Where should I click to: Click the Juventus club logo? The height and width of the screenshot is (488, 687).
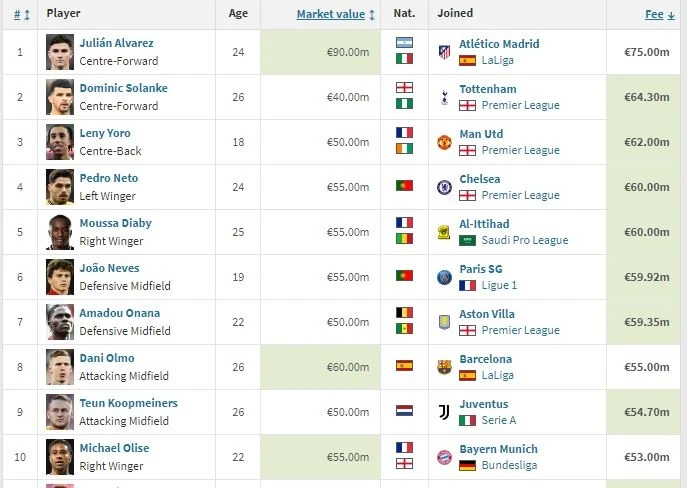444,412
